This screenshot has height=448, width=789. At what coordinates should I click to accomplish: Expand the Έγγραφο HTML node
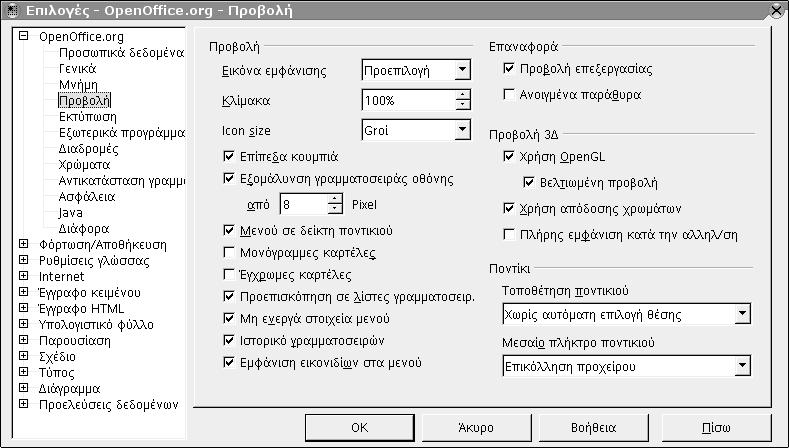(x=23, y=308)
